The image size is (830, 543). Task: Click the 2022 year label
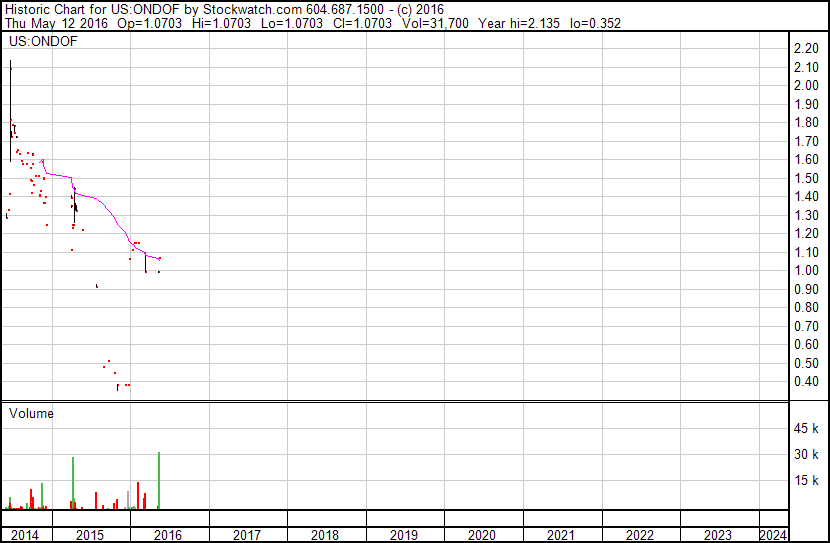click(x=640, y=535)
